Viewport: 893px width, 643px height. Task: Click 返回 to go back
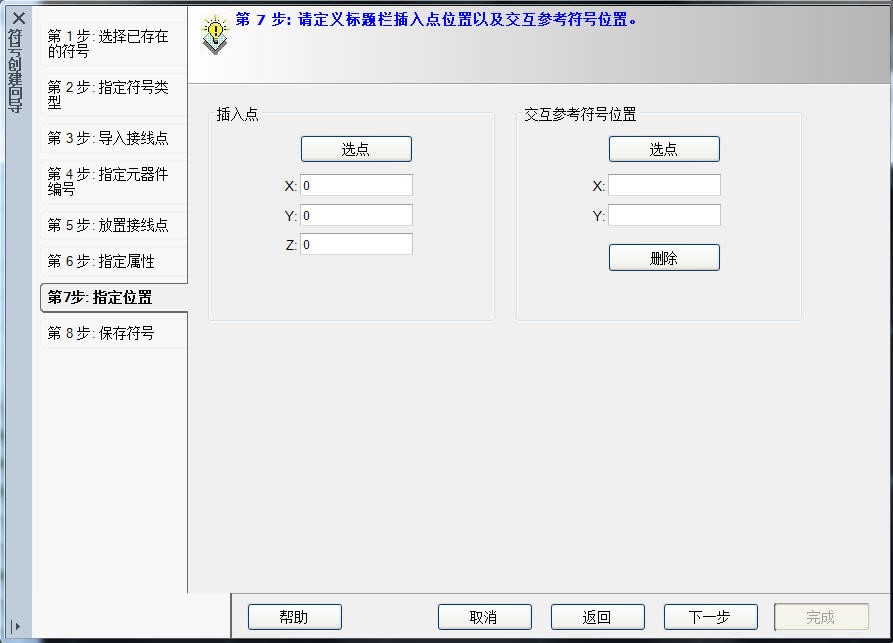pos(597,617)
